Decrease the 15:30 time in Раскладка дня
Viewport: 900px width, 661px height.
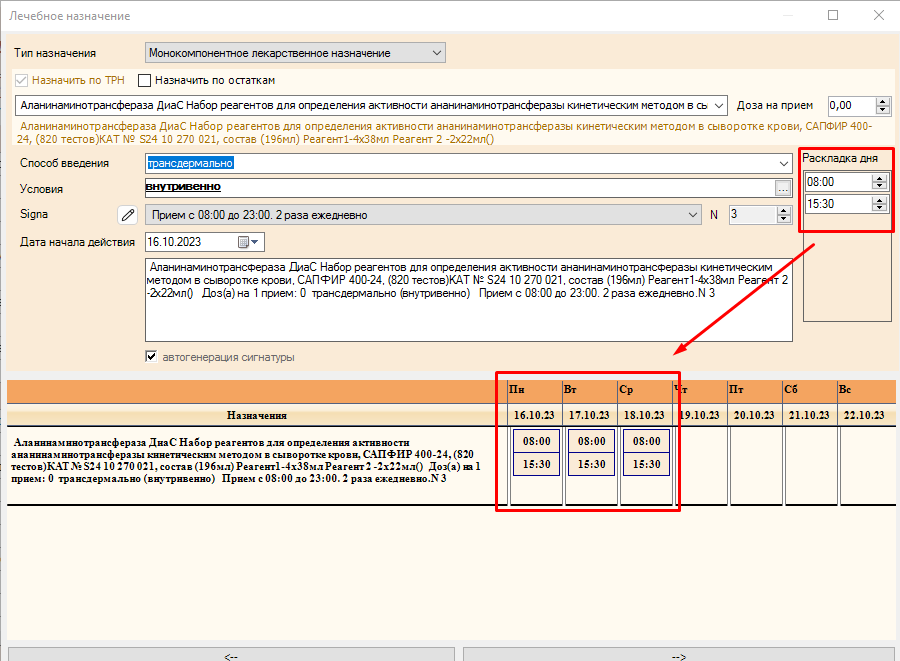click(879, 208)
